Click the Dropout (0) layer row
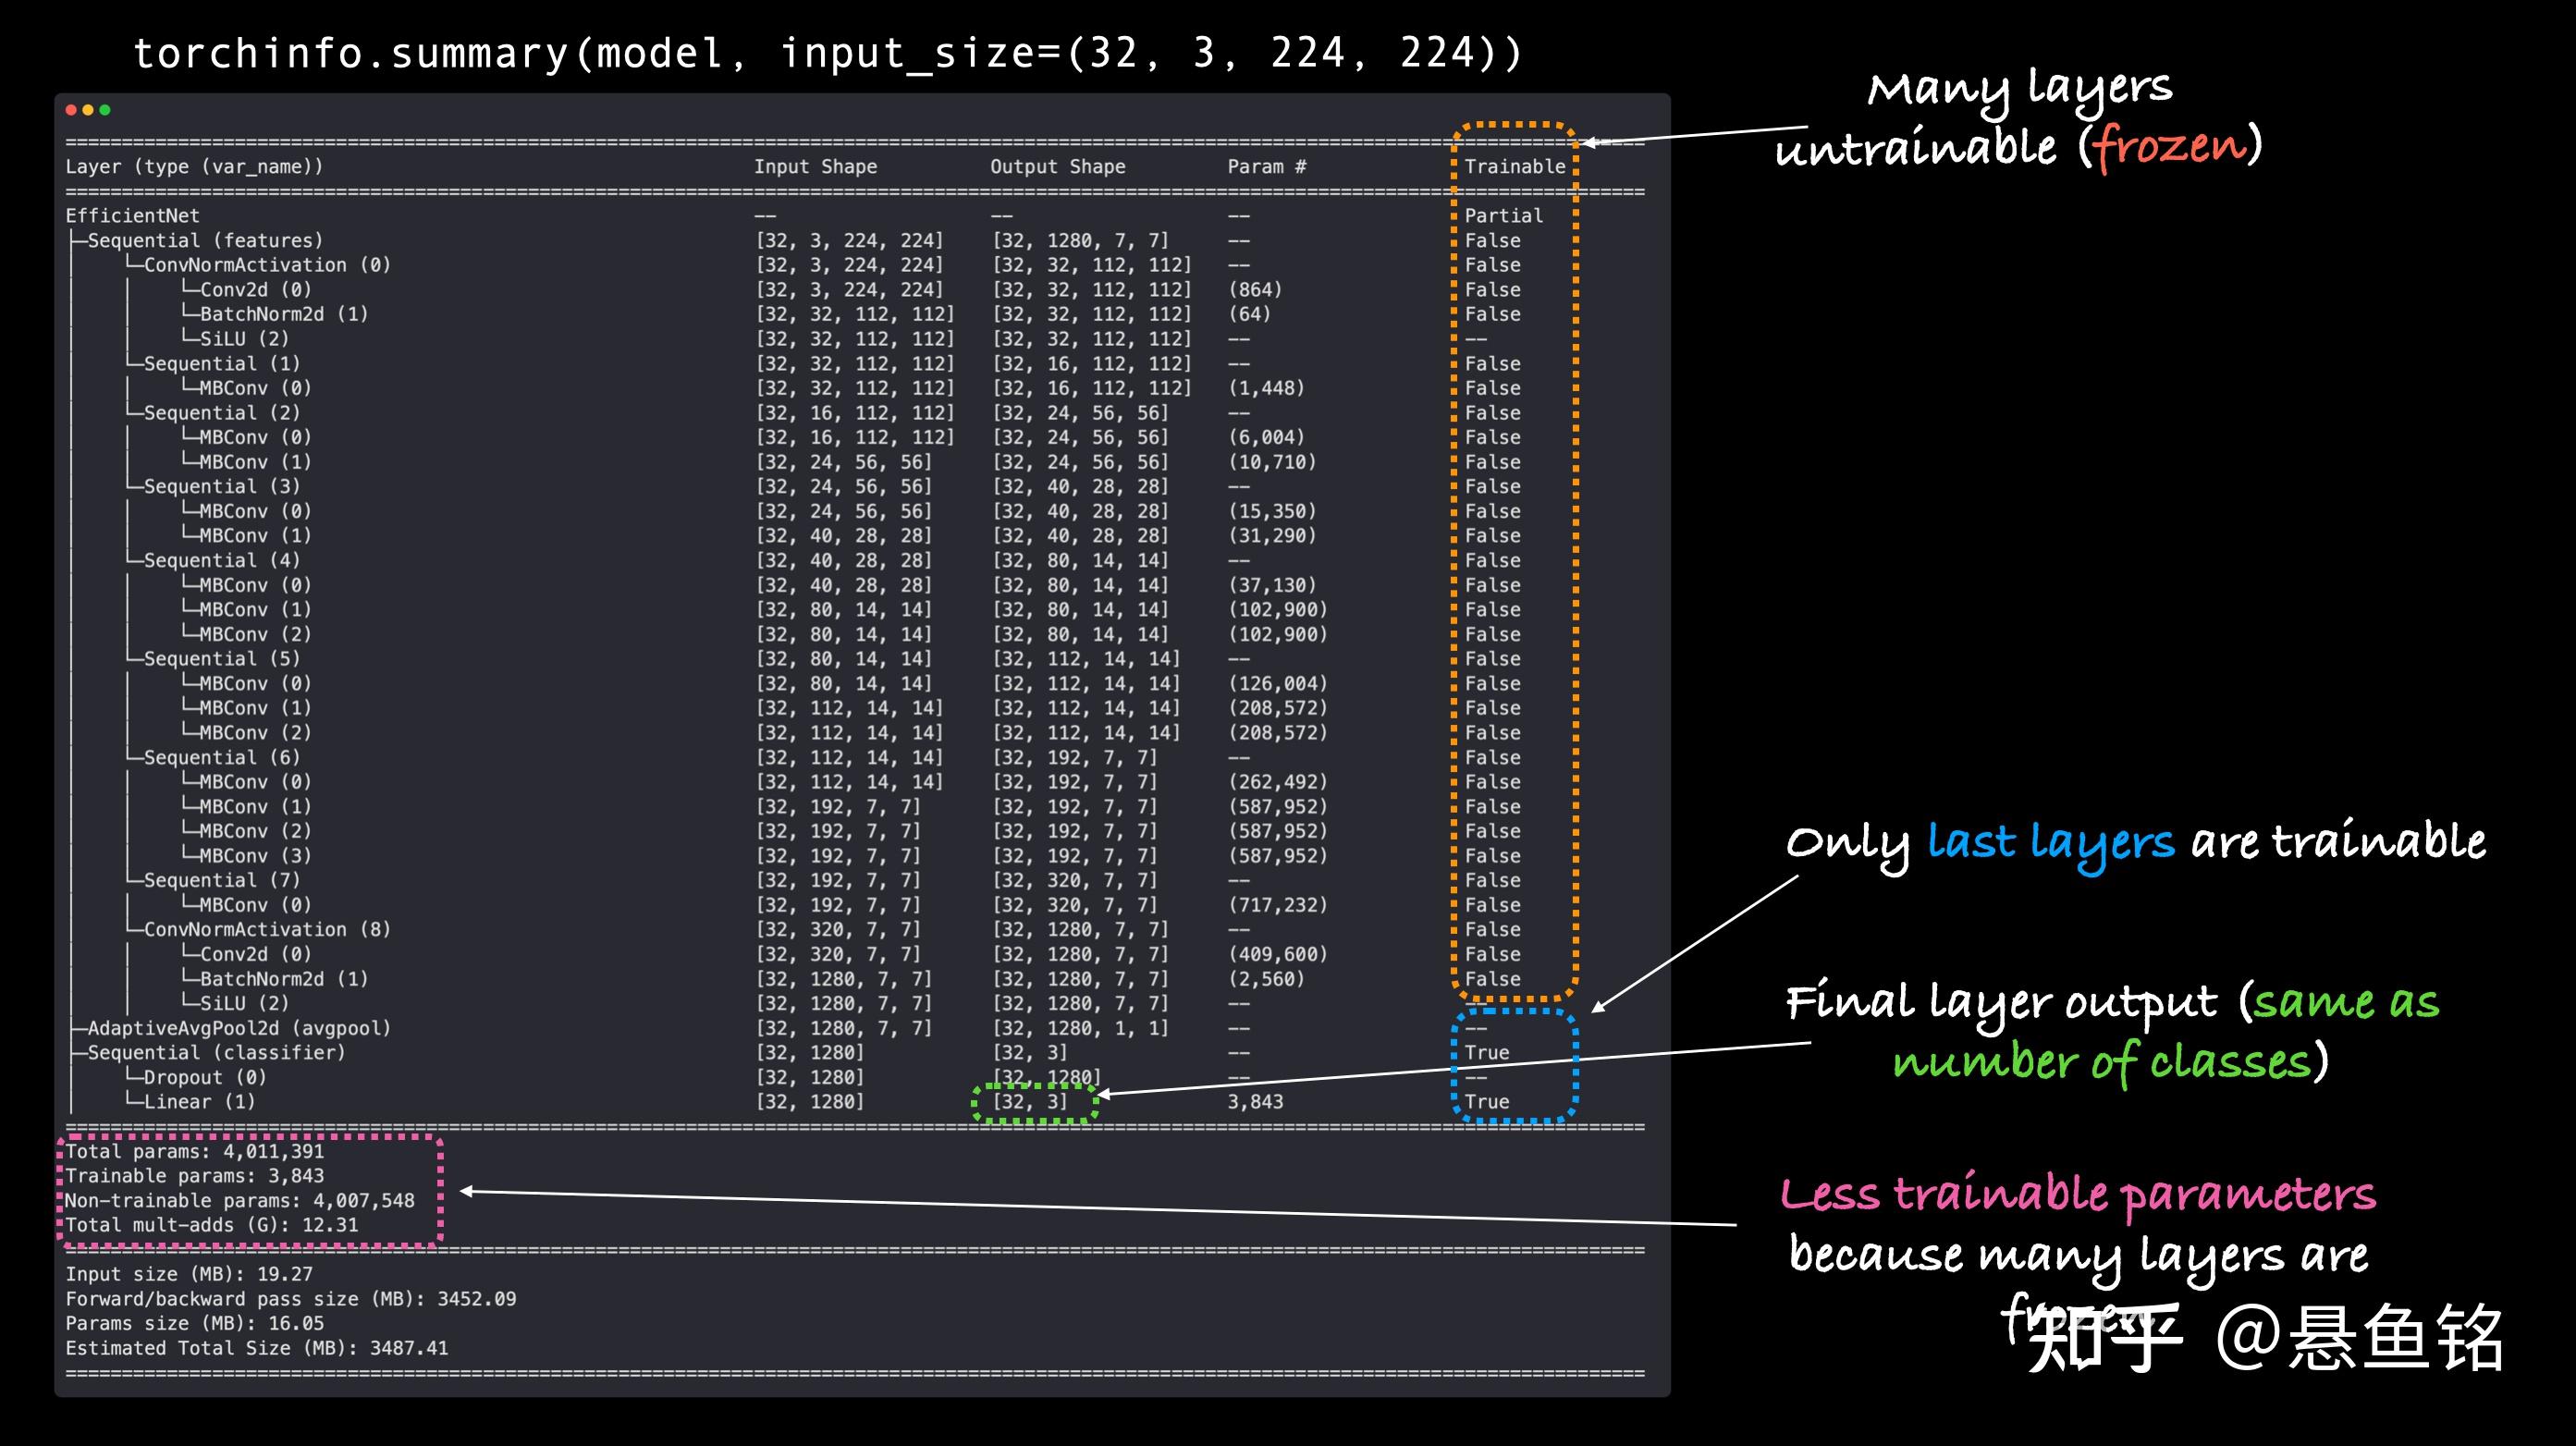2576x1446 pixels. [x=204, y=1077]
